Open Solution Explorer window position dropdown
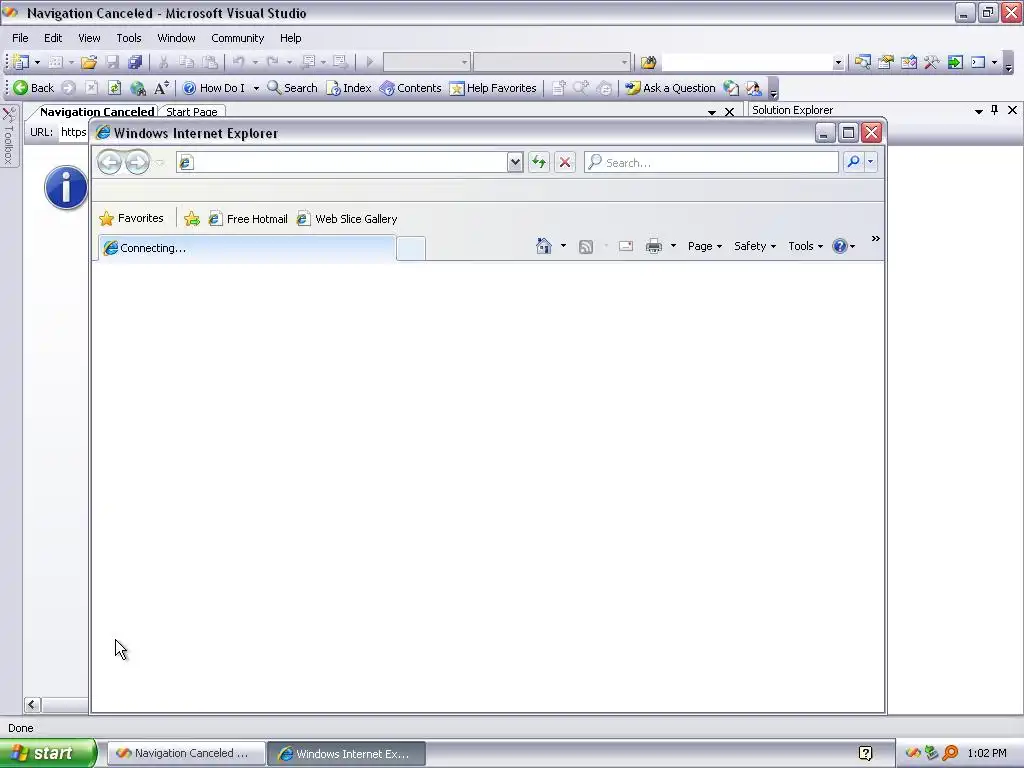 [x=978, y=111]
